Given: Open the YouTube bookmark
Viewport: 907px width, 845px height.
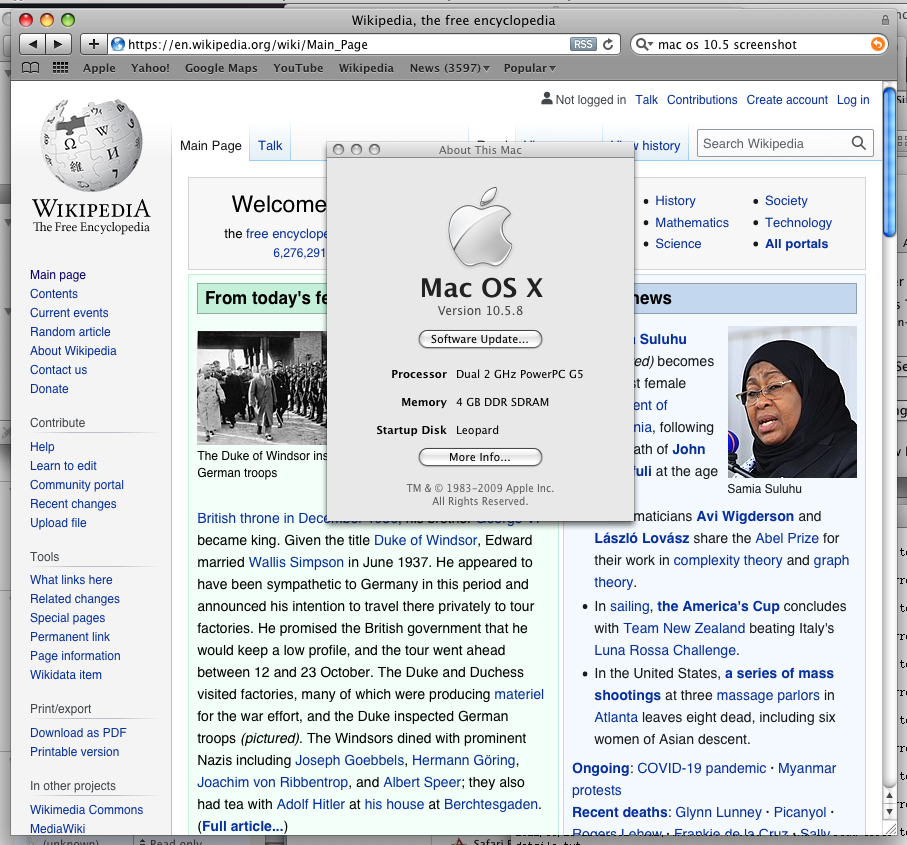Looking at the screenshot, I should click(x=298, y=68).
